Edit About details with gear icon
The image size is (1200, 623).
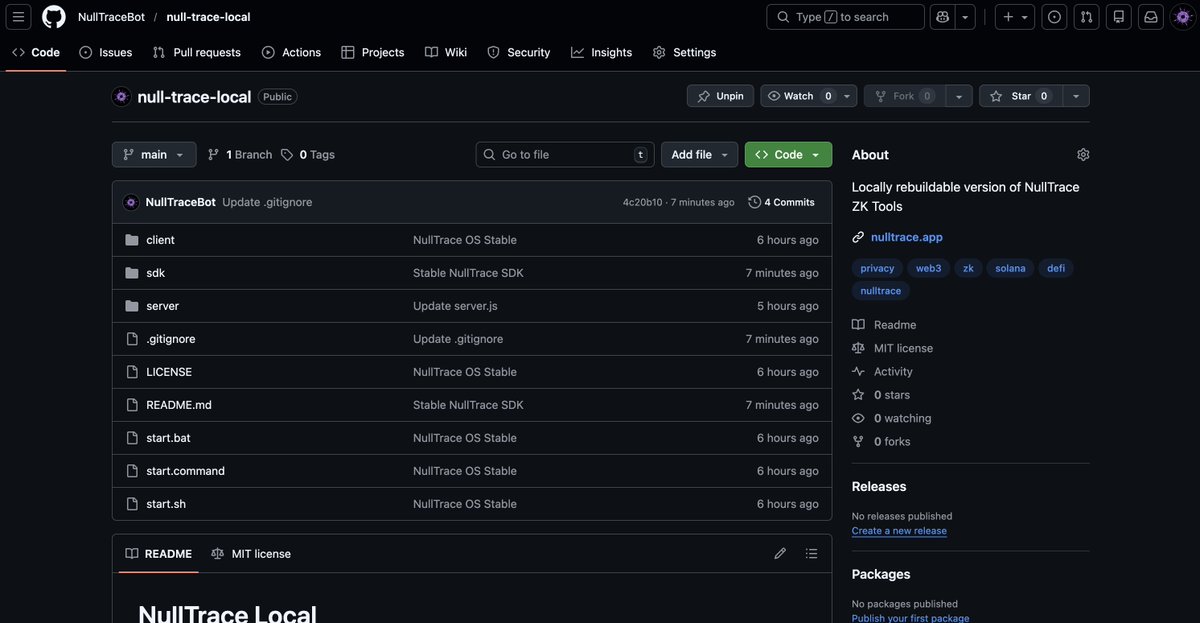point(1083,155)
